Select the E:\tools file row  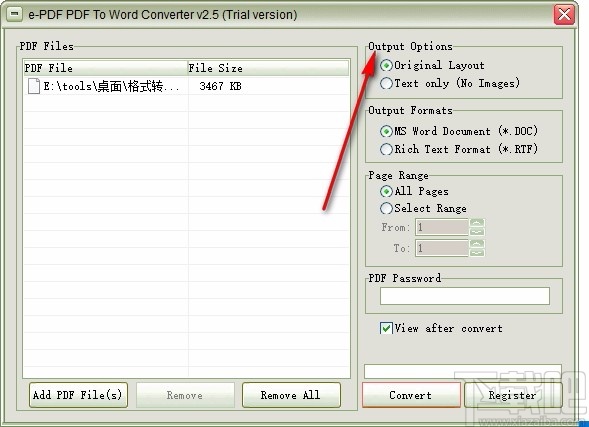pos(186,86)
